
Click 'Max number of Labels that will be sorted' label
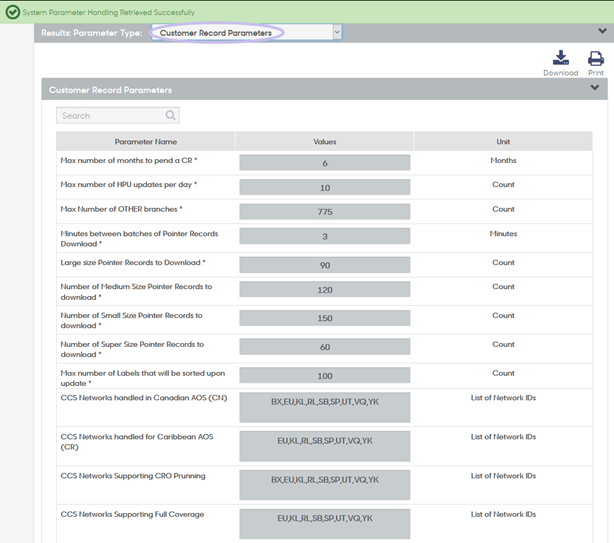(x=143, y=378)
